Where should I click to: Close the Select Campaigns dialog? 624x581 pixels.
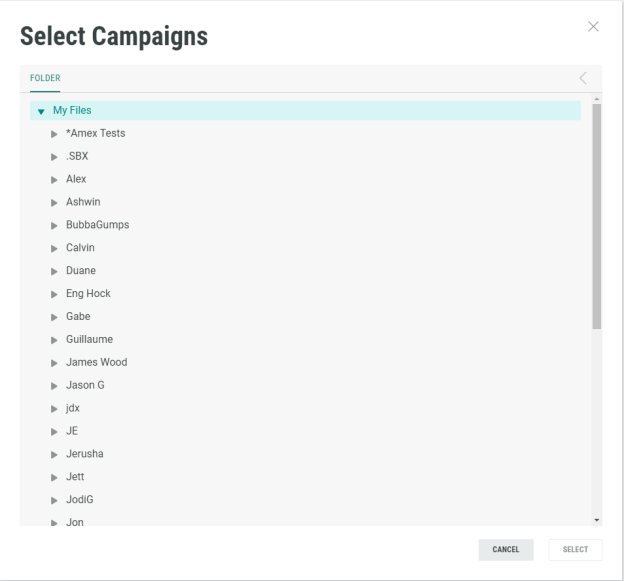(592, 25)
